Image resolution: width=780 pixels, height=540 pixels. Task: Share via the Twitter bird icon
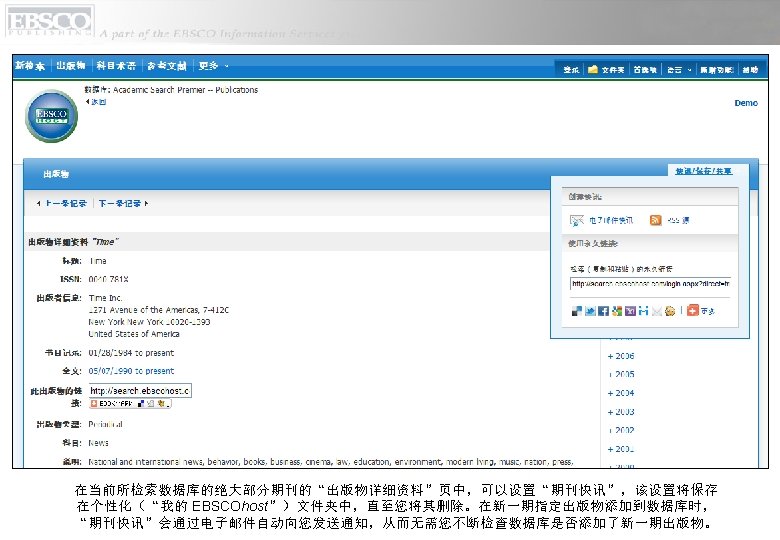590,311
